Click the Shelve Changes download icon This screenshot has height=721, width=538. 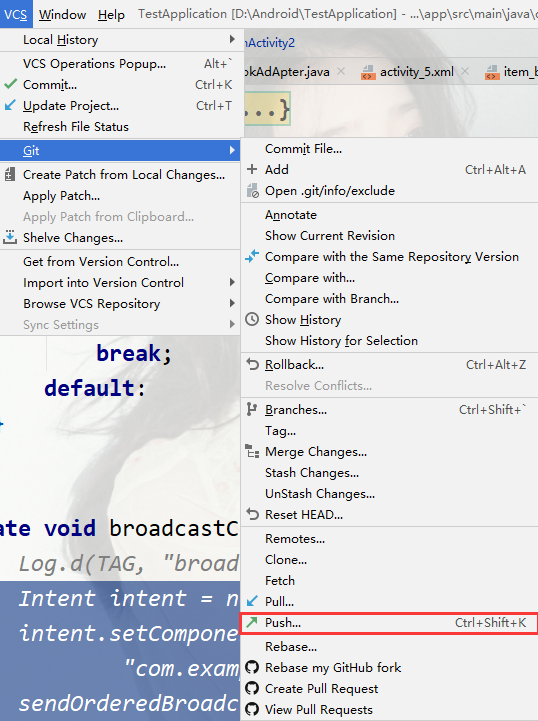point(10,237)
